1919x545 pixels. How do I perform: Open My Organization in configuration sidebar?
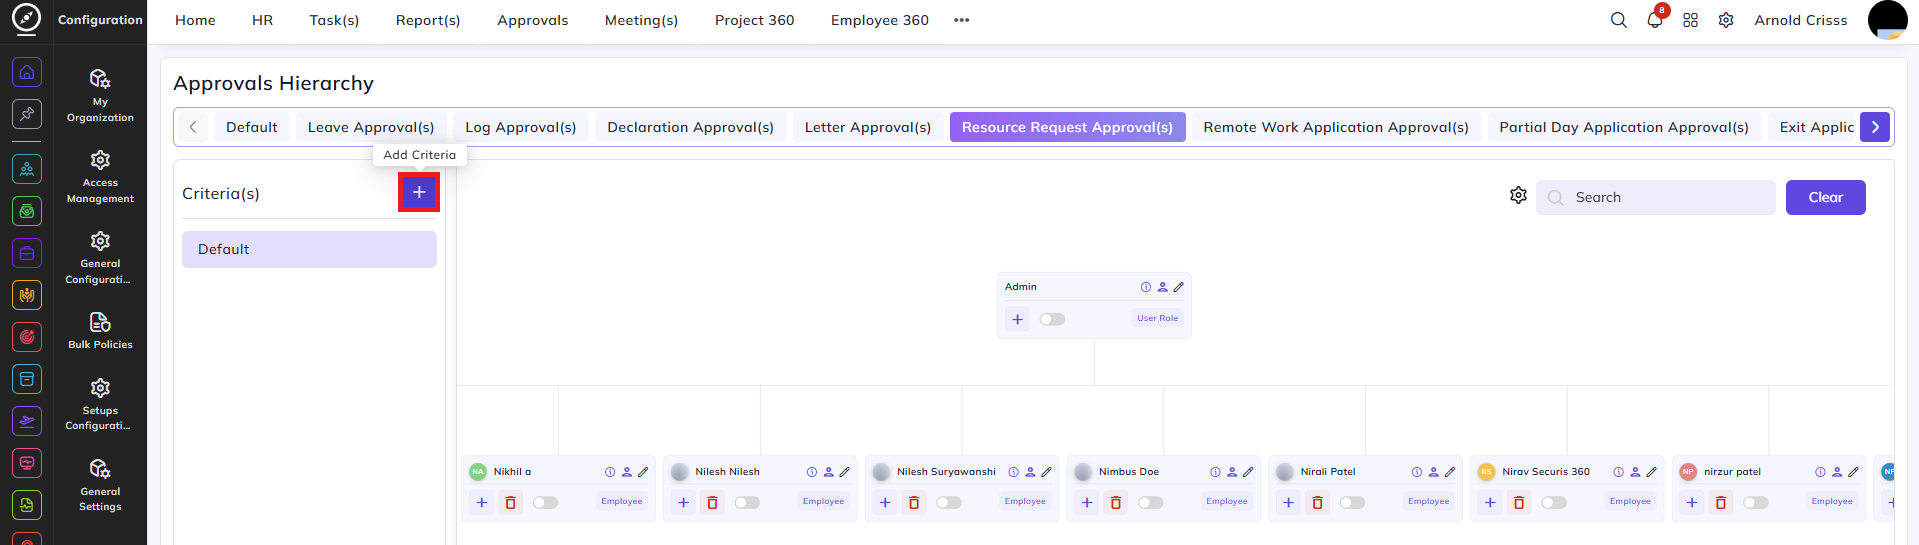click(x=100, y=96)
